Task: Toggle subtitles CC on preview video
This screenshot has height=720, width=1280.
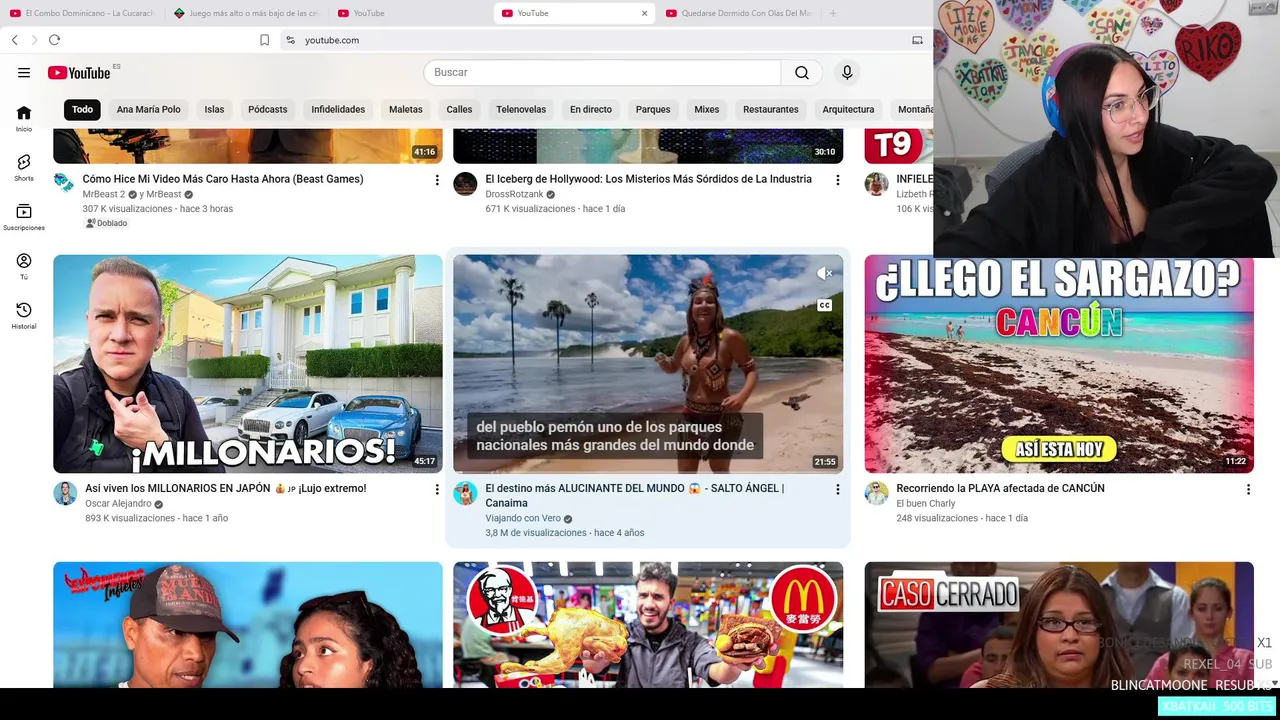Action: (824, 305)
